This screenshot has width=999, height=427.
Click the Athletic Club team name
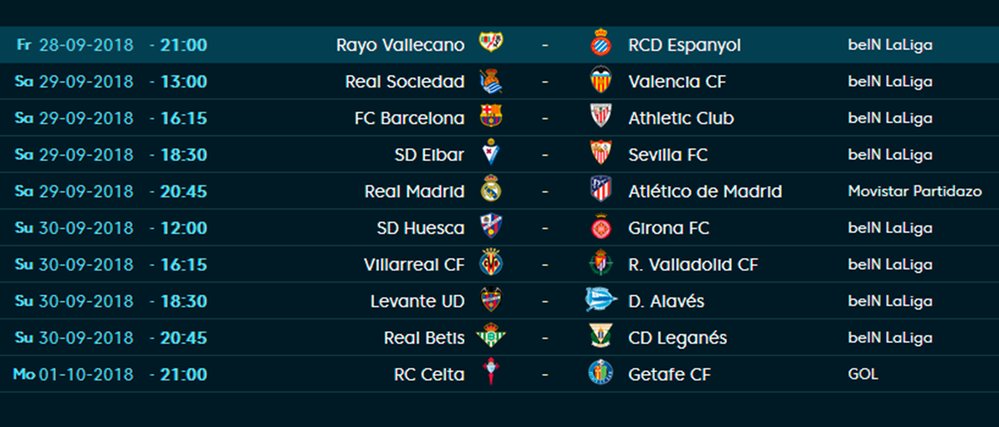point(681,119)
